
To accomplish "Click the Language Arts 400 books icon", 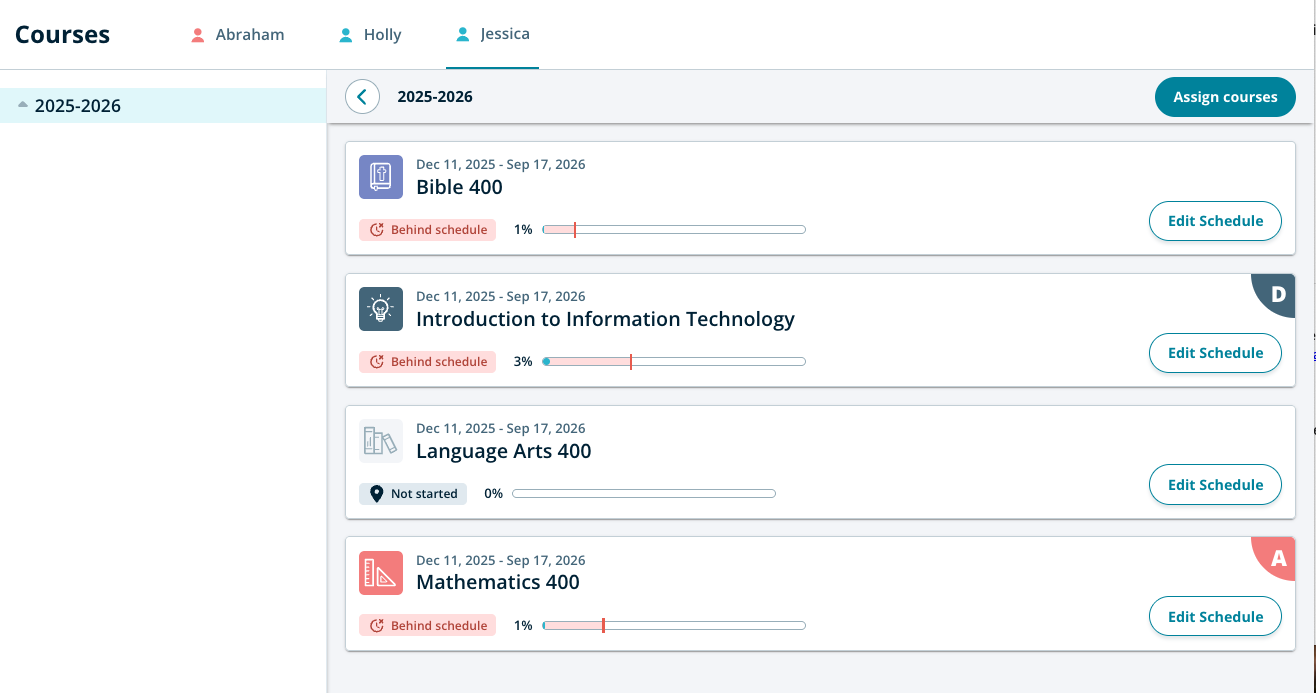I will tap(381, 441).
